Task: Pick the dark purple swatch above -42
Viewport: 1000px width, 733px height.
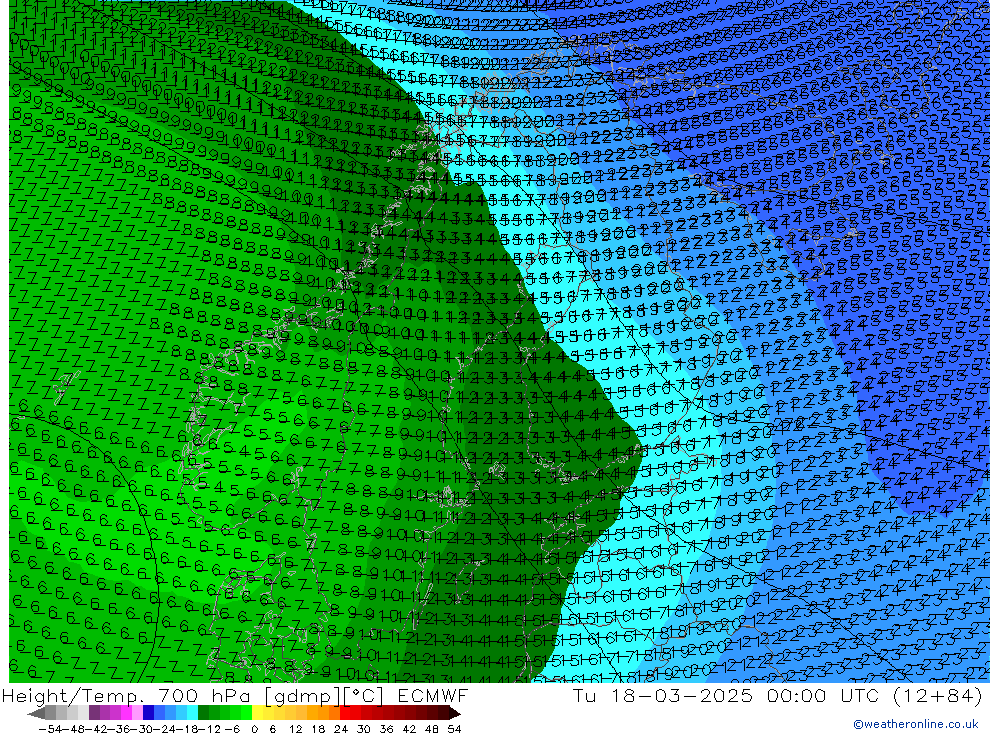Action: [x=94, y=713]
